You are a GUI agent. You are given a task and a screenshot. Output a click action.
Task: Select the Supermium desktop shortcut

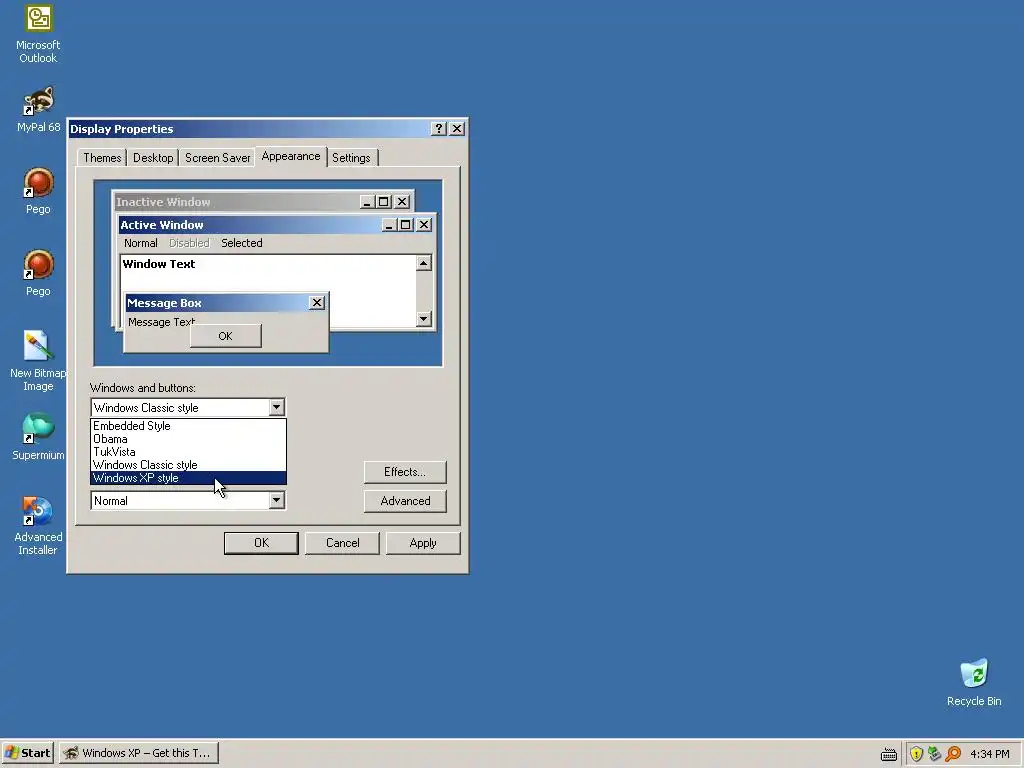coord(38,438)
